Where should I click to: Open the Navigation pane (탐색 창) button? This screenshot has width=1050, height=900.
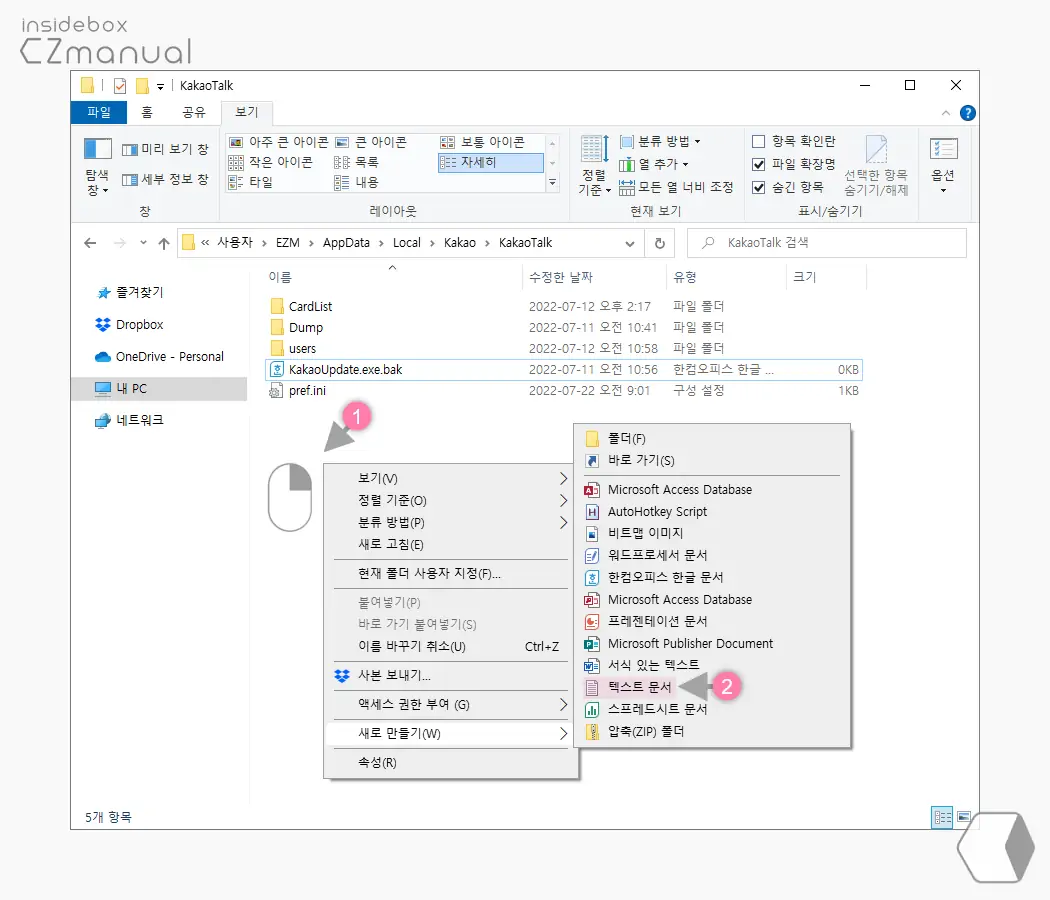[97, 166]
